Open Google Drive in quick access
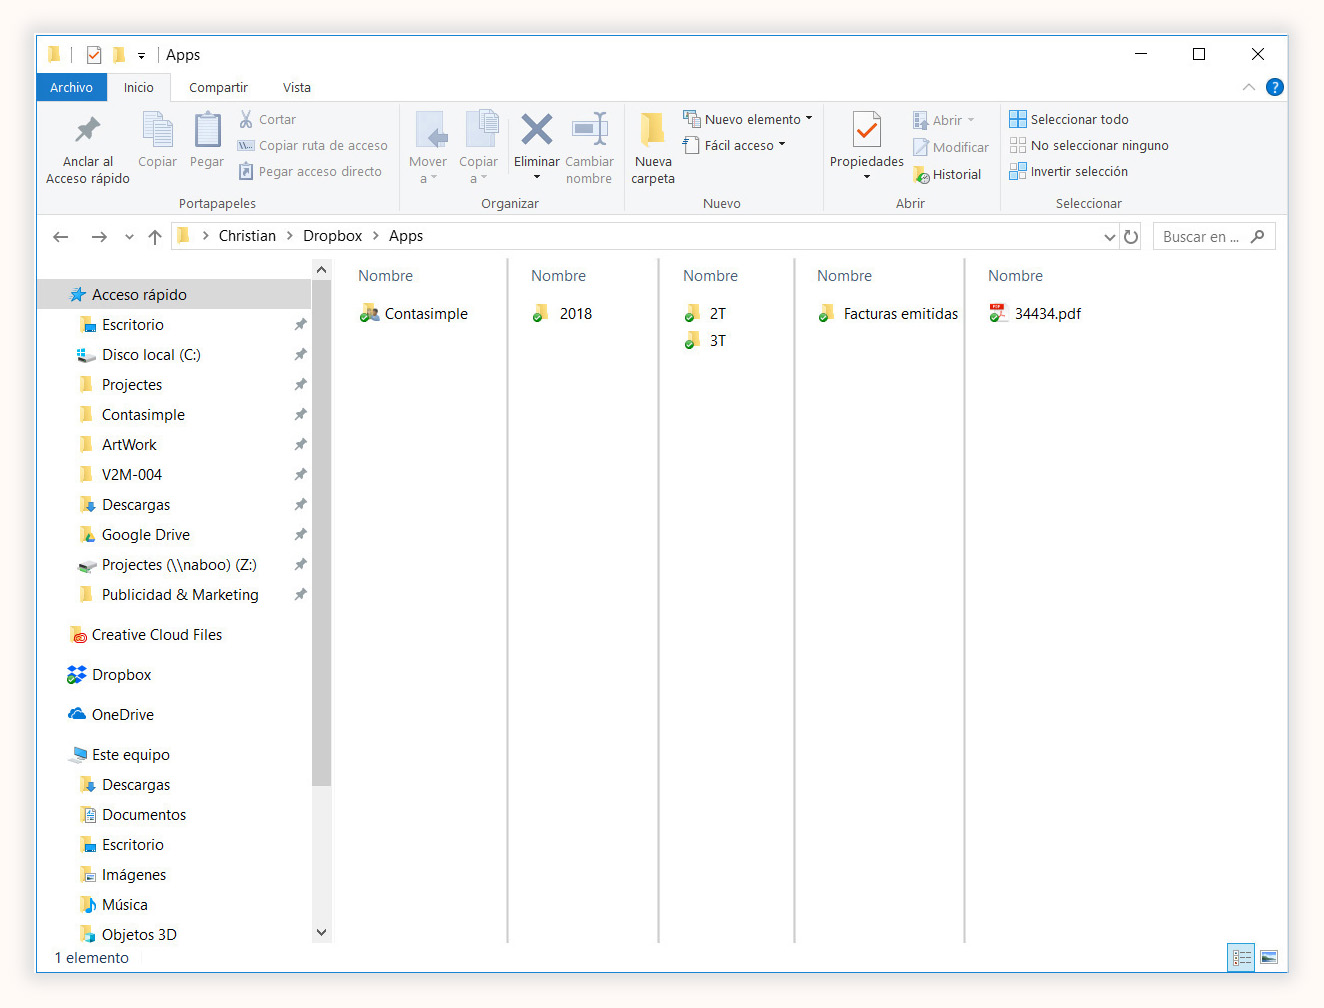 click(135, 535)
